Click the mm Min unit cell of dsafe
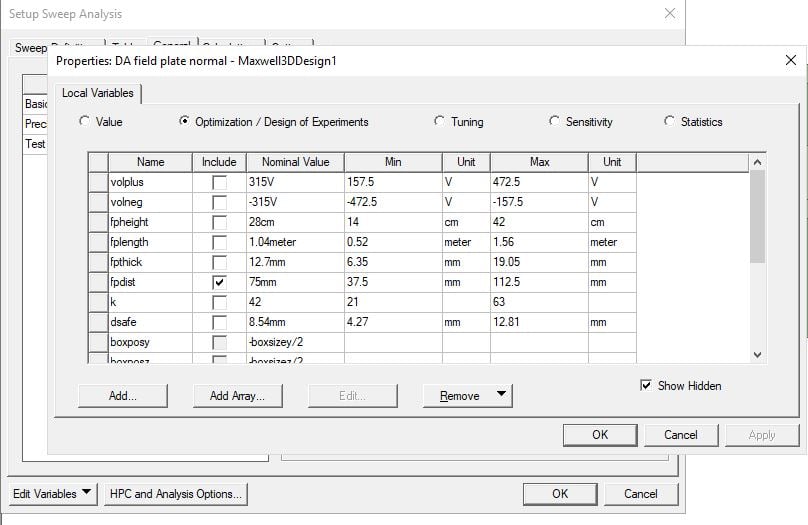This screenshot has width=808, height=525. pyautogui.click(x=466, y=323)
